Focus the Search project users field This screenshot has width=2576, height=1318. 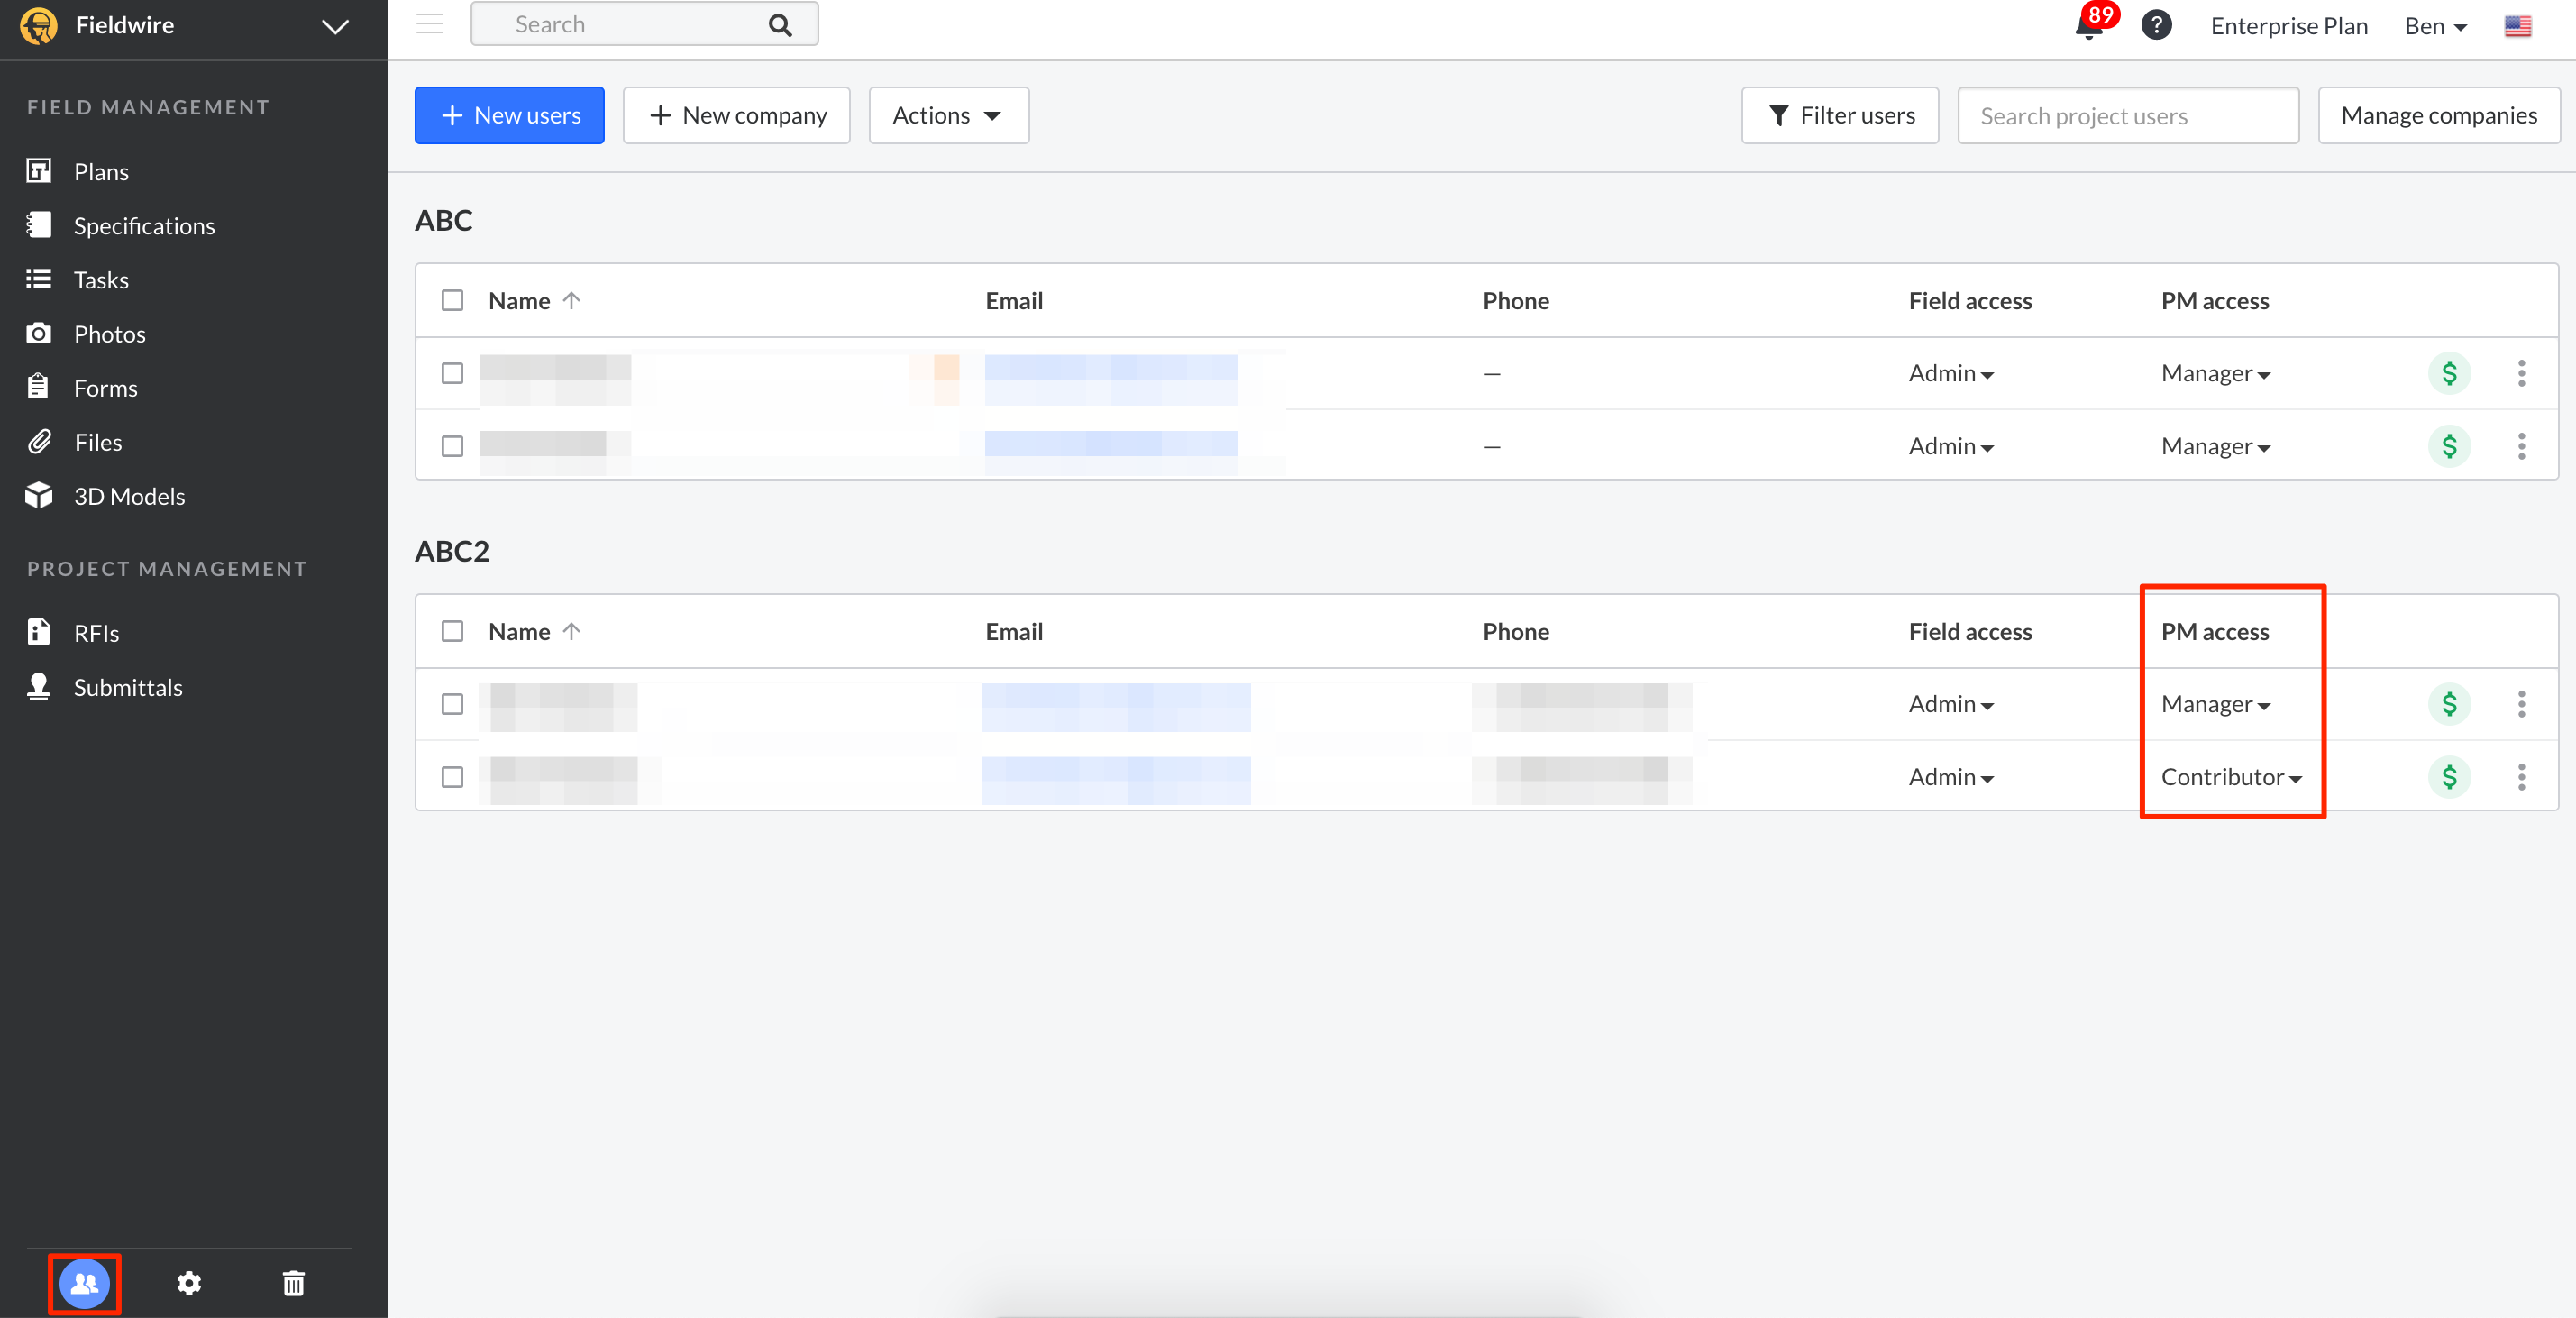coord(2127,115)
